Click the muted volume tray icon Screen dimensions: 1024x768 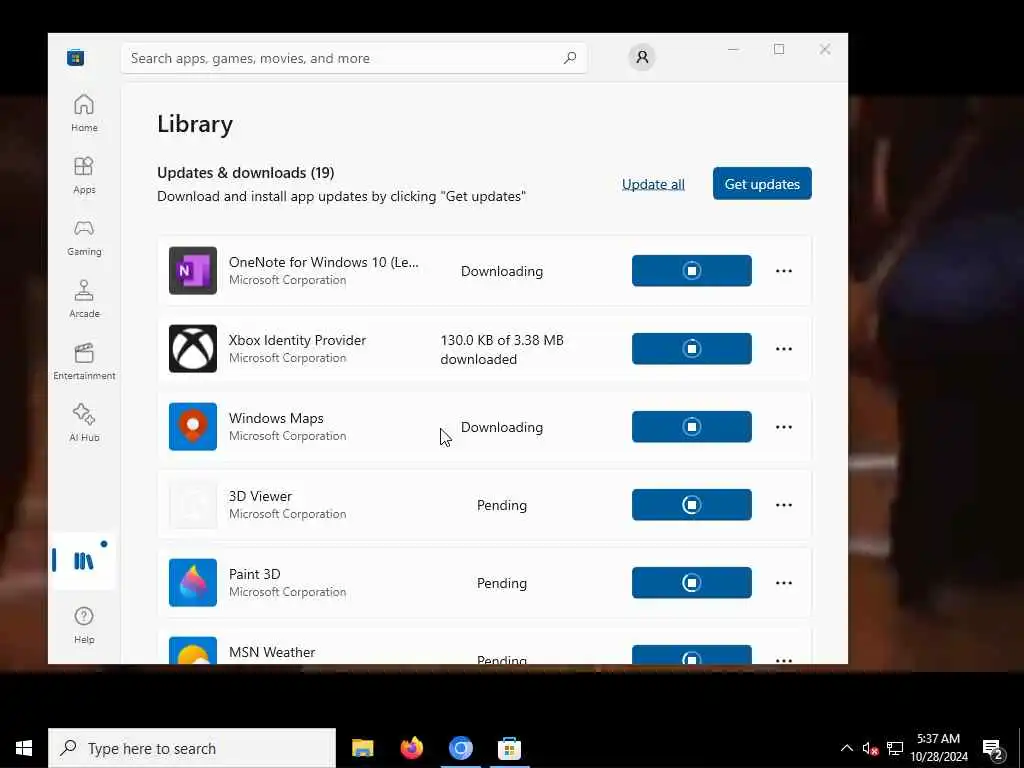coord(870,748)
